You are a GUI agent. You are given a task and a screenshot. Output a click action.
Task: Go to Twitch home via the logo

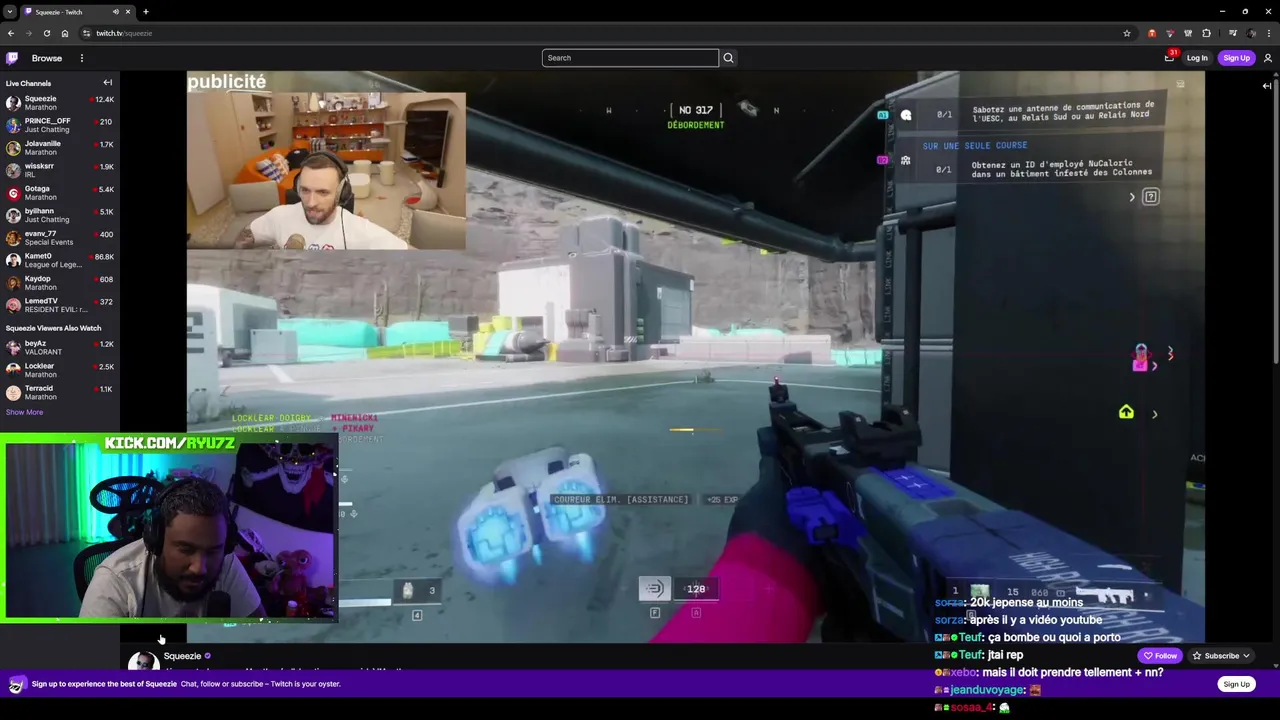pyautogui.click(x=12, y=58)
